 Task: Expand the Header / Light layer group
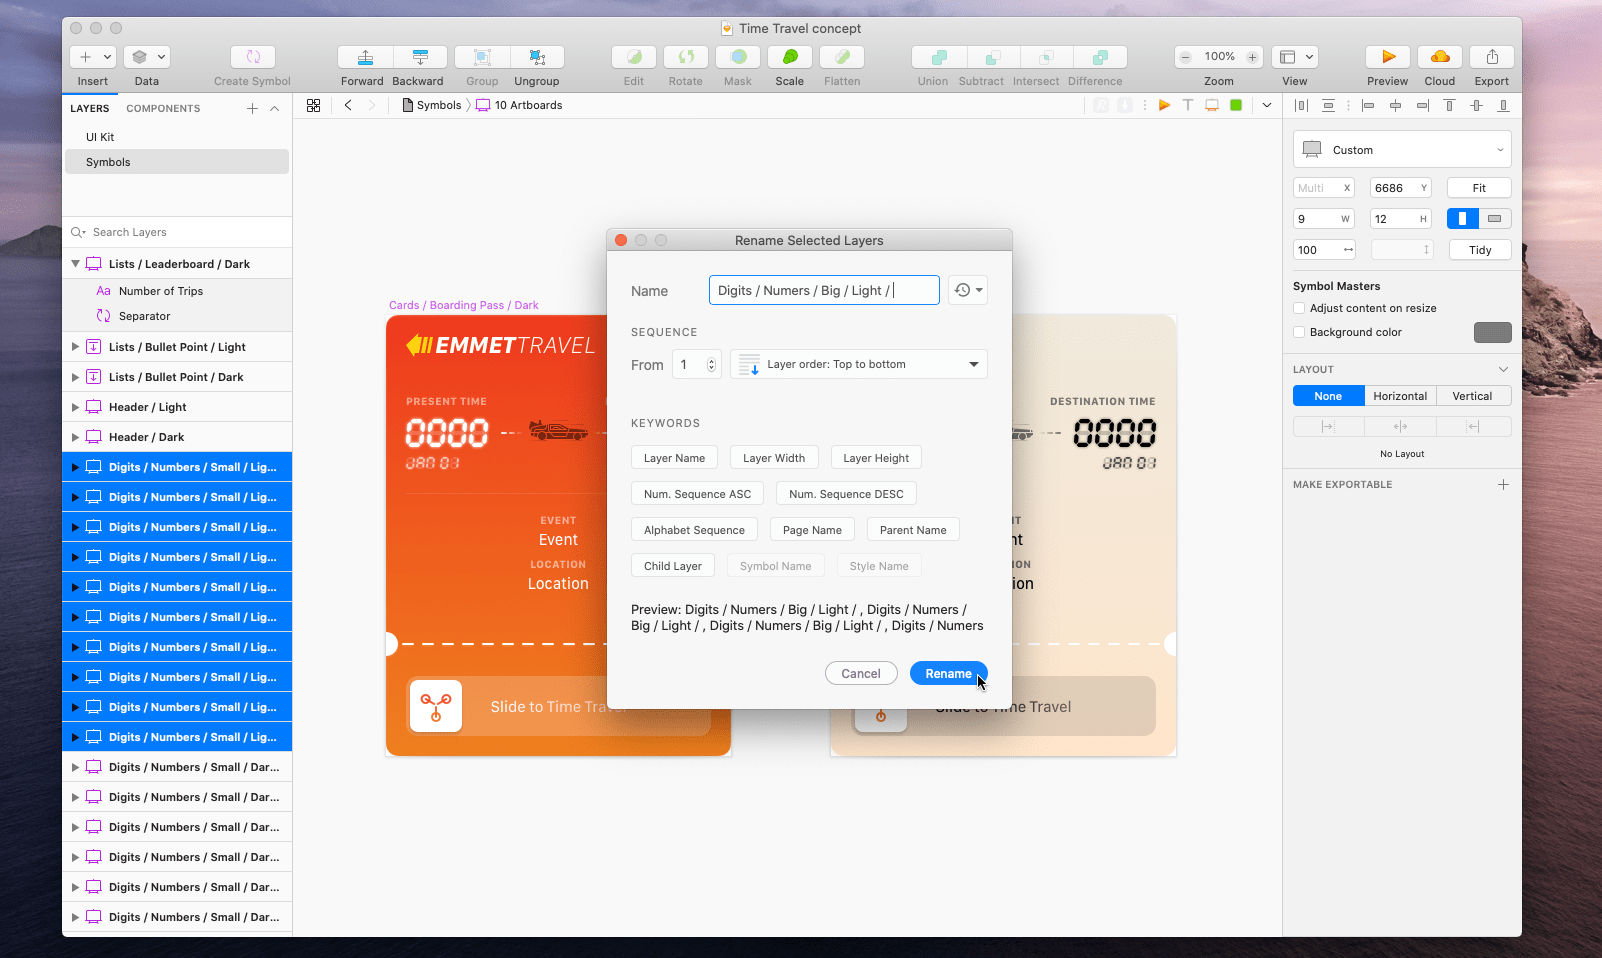coord(75,407)
